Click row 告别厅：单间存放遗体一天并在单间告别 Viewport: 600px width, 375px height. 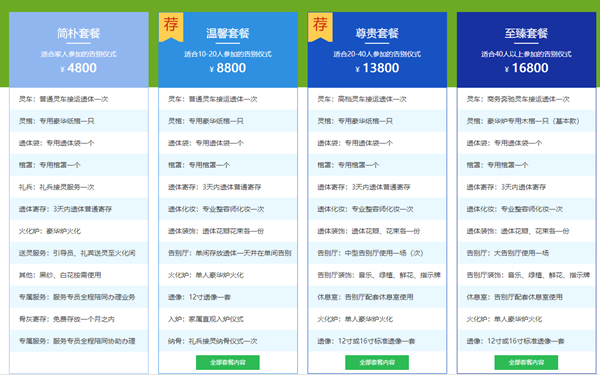(228, 253)
